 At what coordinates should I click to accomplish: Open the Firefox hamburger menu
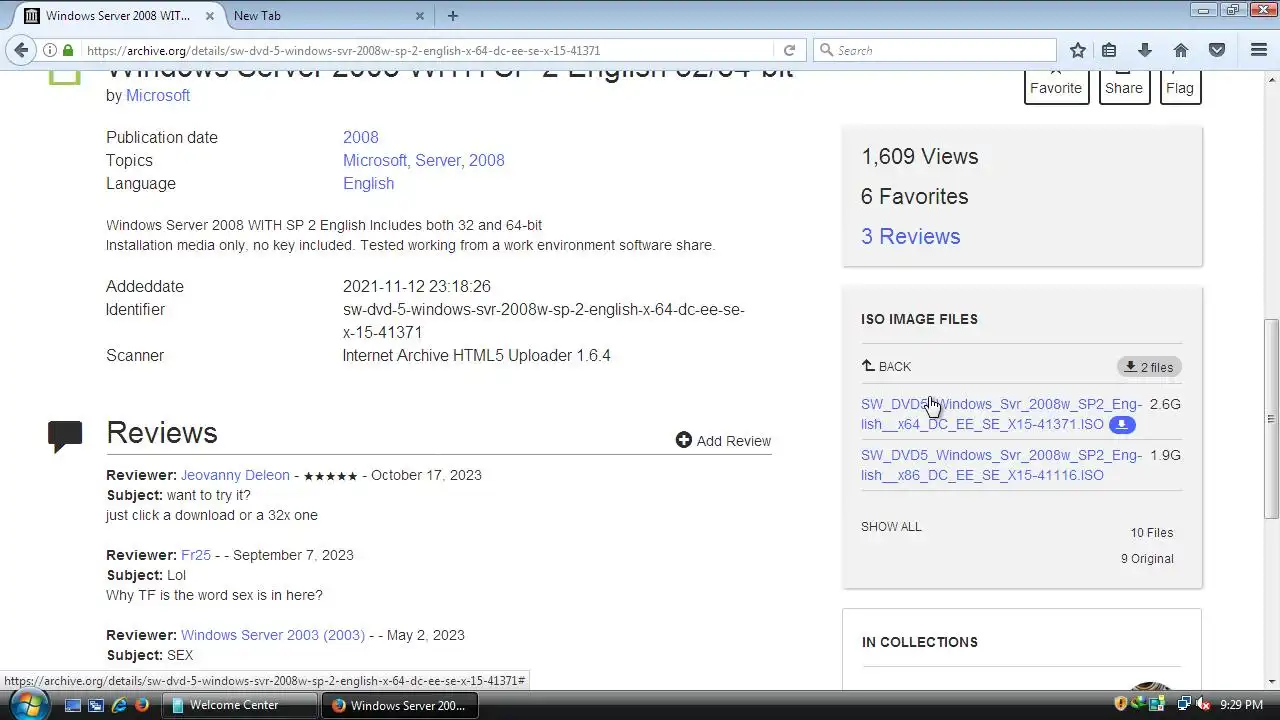(1259, 50)
